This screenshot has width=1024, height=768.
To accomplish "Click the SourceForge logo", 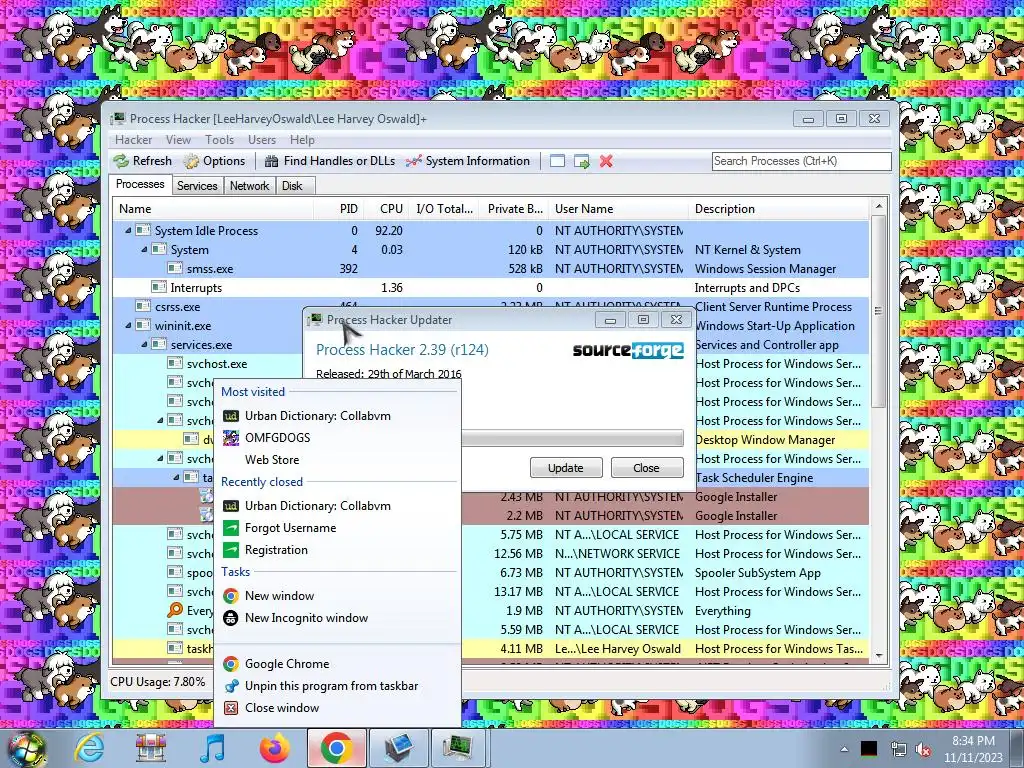I will [628, 350].
